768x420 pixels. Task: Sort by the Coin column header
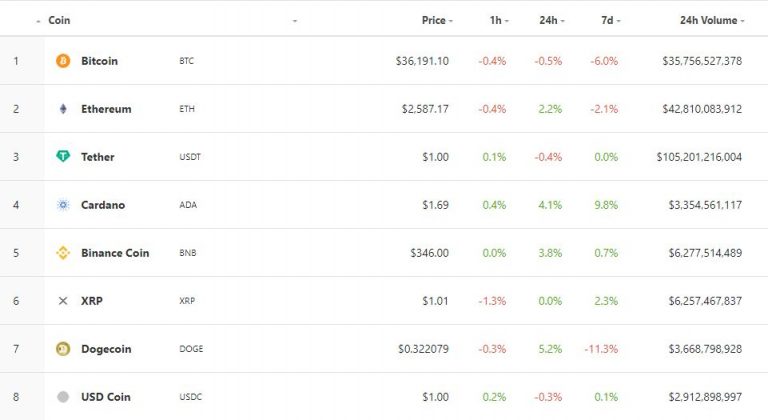[x=59, y=20]
